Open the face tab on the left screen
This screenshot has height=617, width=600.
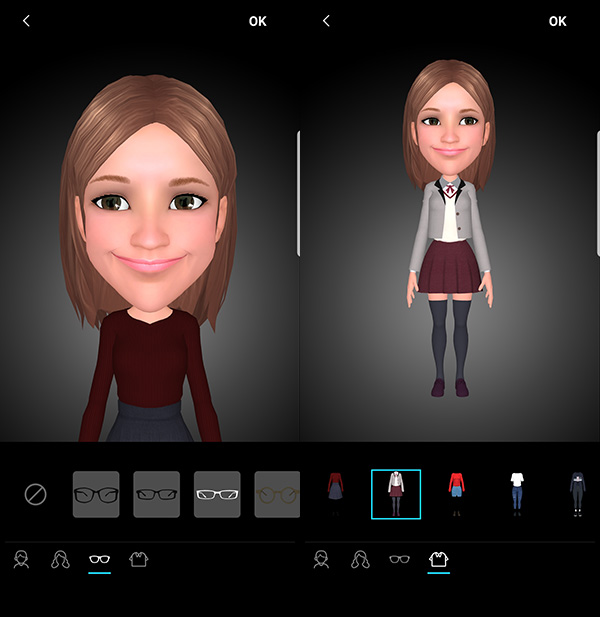[x=21, y=560]
